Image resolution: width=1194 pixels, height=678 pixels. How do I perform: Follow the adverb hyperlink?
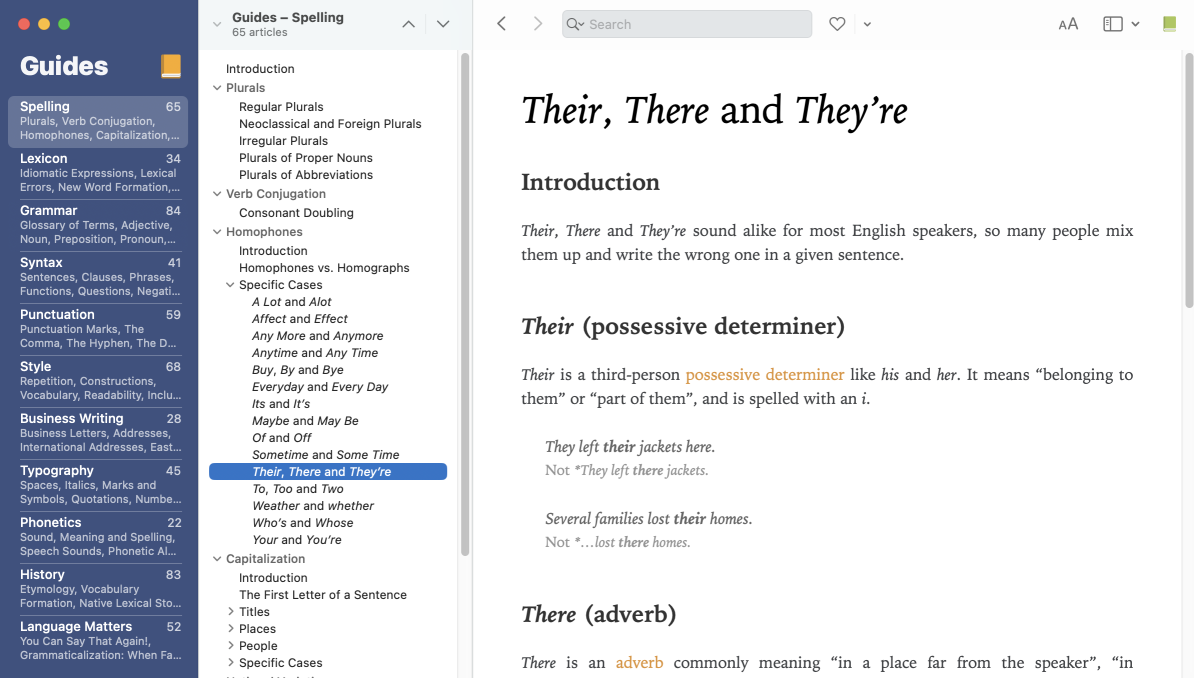(x=640, y=663)
